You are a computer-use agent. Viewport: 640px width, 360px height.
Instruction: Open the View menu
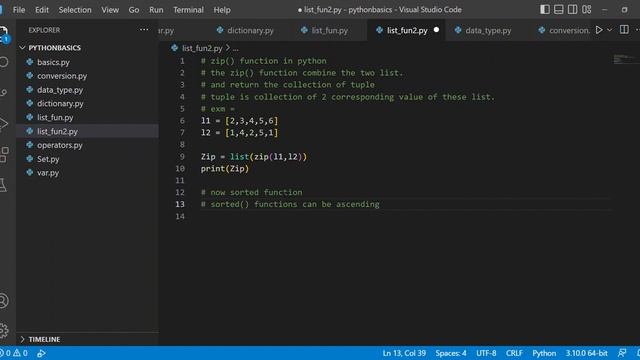point(110,10)
